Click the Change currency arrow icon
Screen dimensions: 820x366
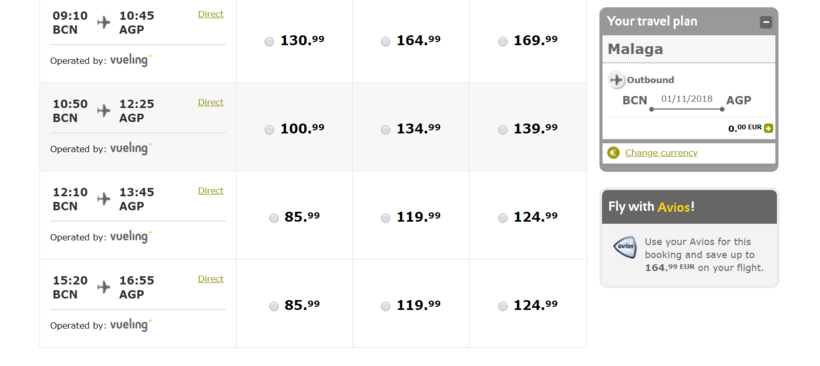pyautogui.click(x=613, y=153)
